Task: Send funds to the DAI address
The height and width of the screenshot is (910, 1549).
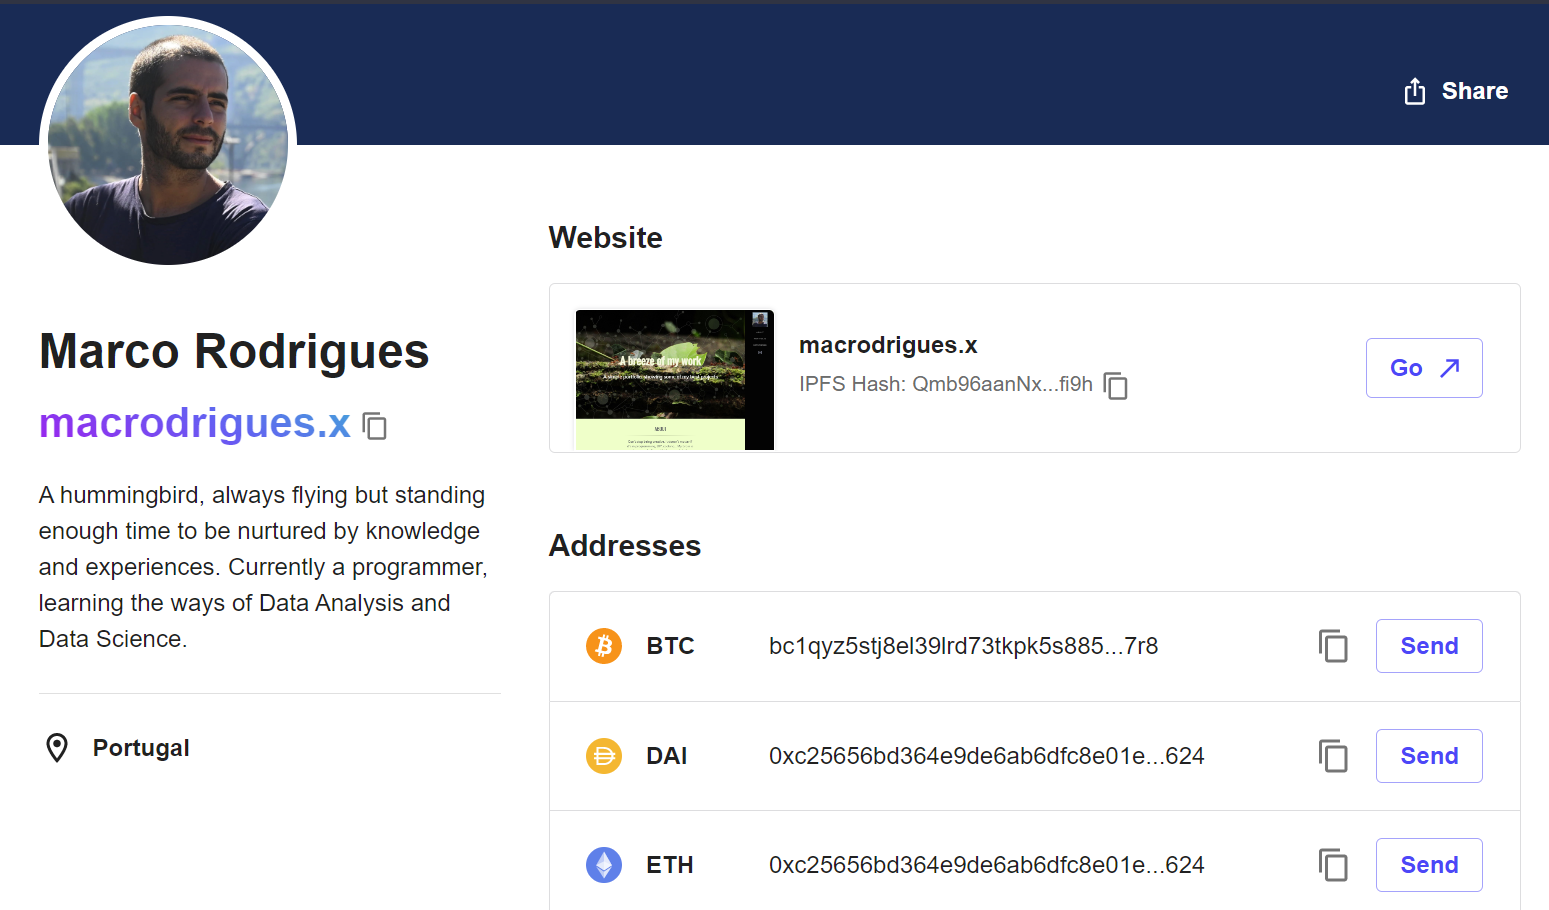Action: [1428, 756]
